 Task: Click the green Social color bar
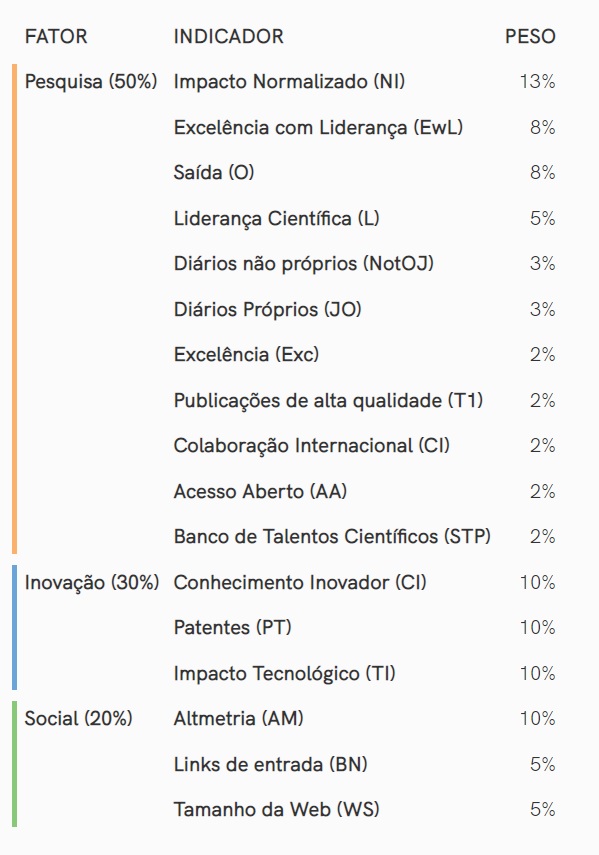15,764
